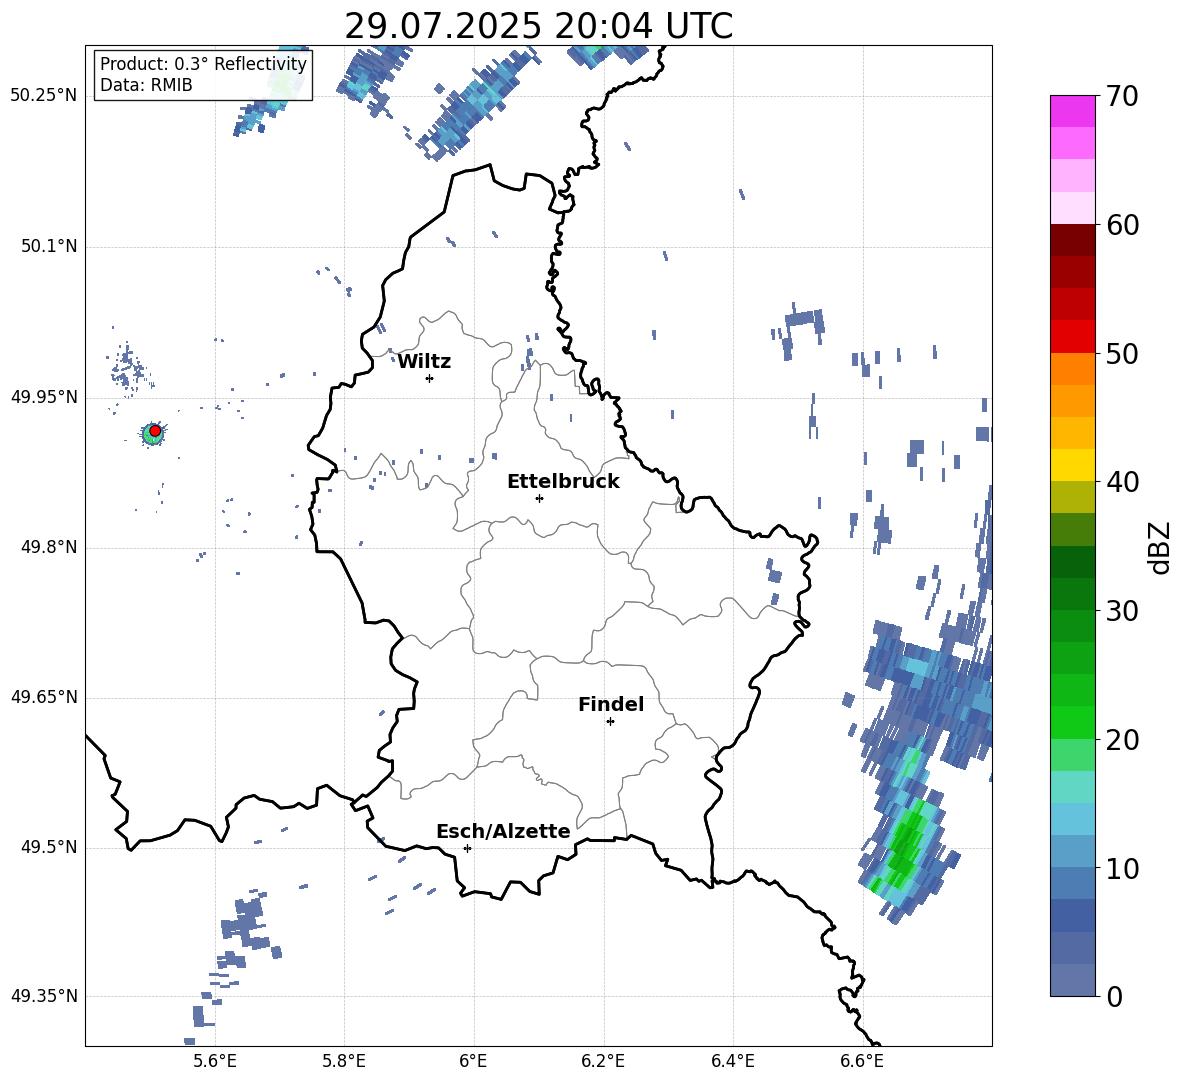Click the Wiltz station label

(424, 362)
